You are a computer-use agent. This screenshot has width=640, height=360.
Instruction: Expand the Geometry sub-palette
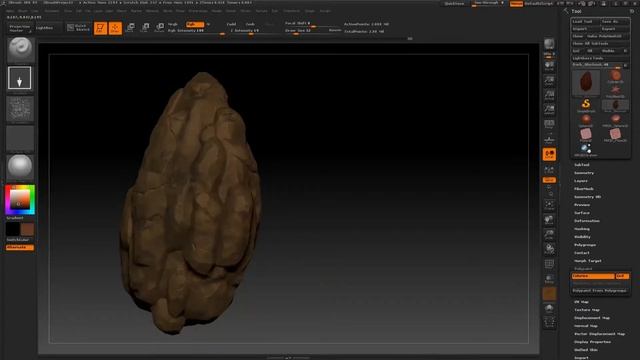pos(584,173)
